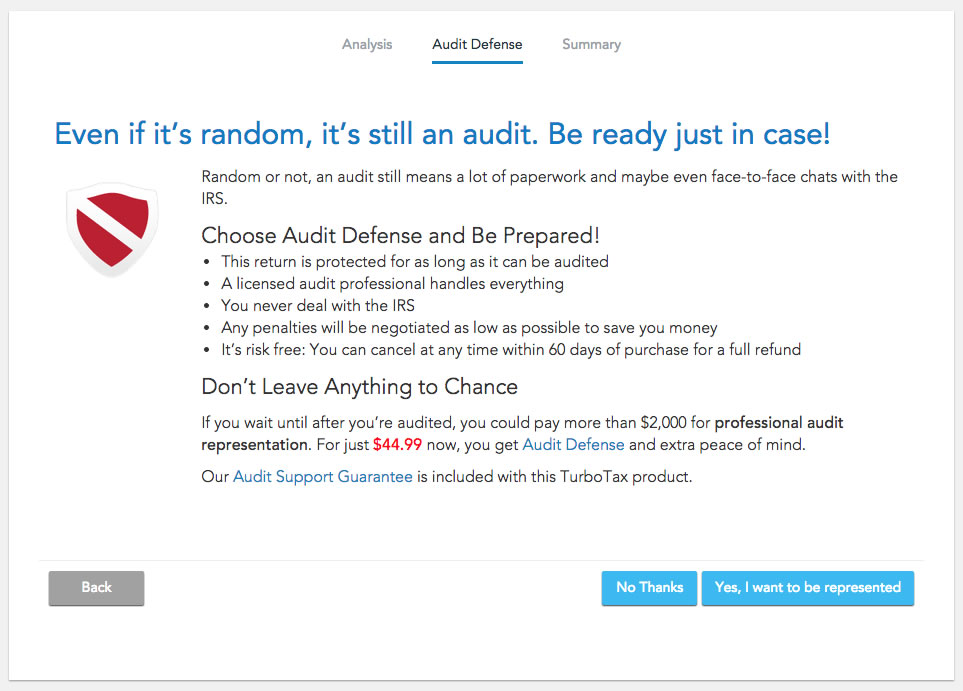The image size is (963, 691).
Task: Open the blue Audit Defense link
Action: (573, 445)
